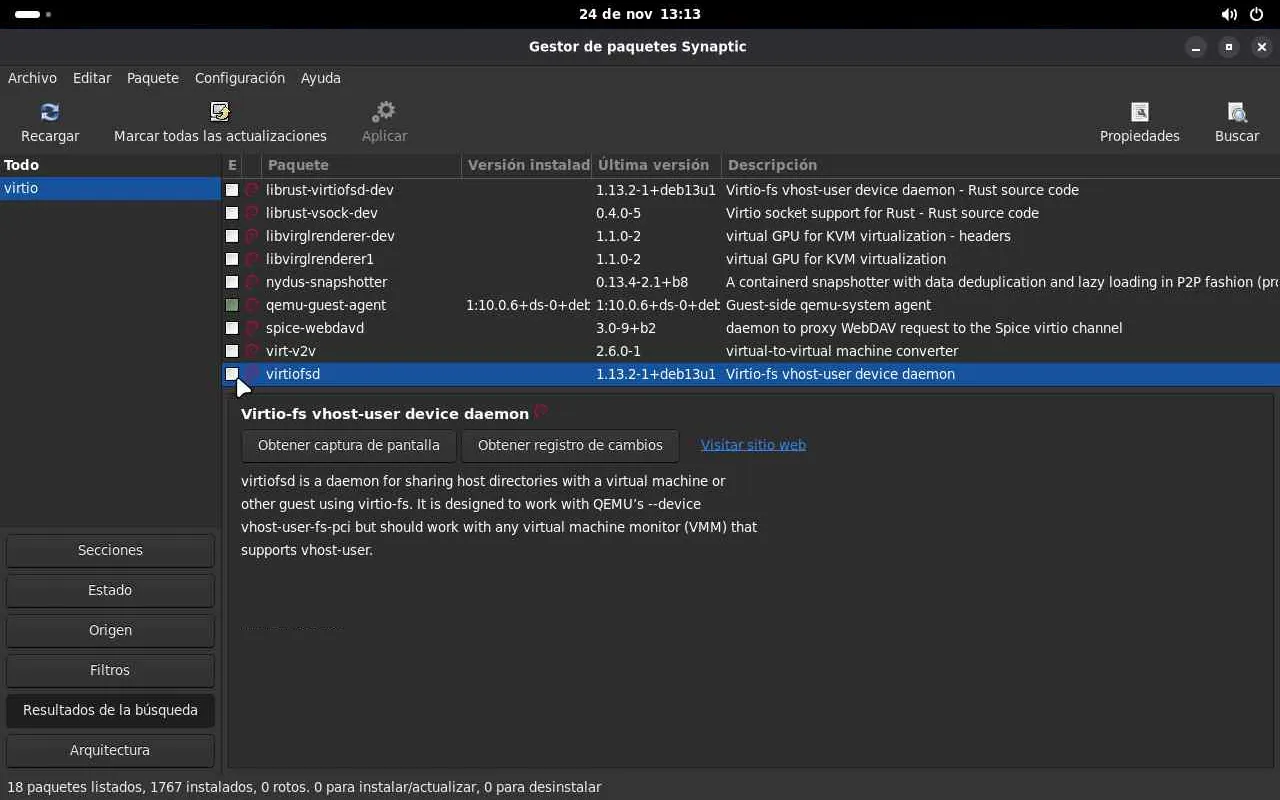1280x800 pixels.
Task: Sort by the Descripción column header
Action: 772,165
